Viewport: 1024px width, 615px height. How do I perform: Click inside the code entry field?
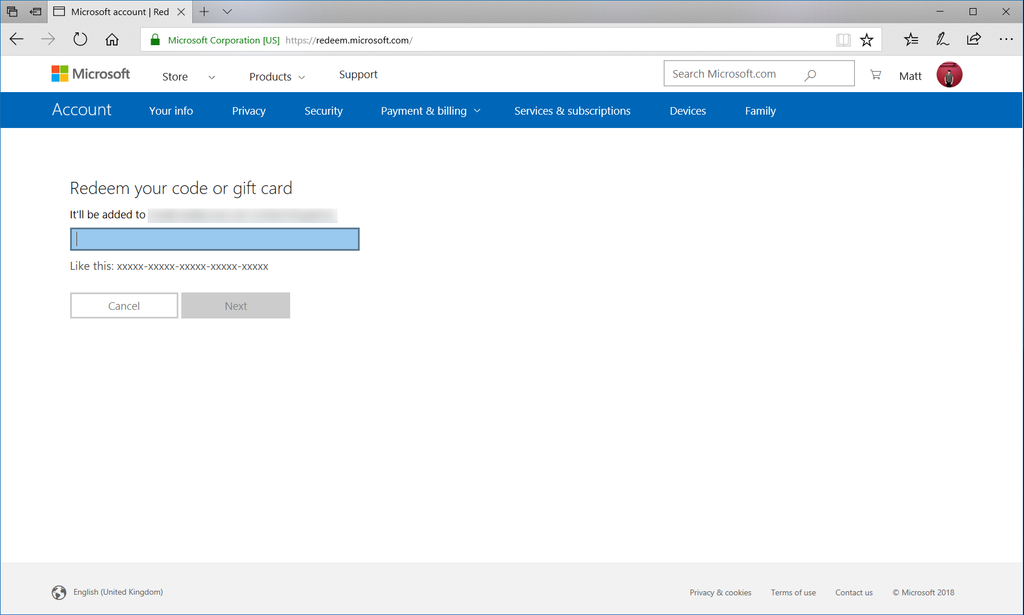tap(214, 238)
